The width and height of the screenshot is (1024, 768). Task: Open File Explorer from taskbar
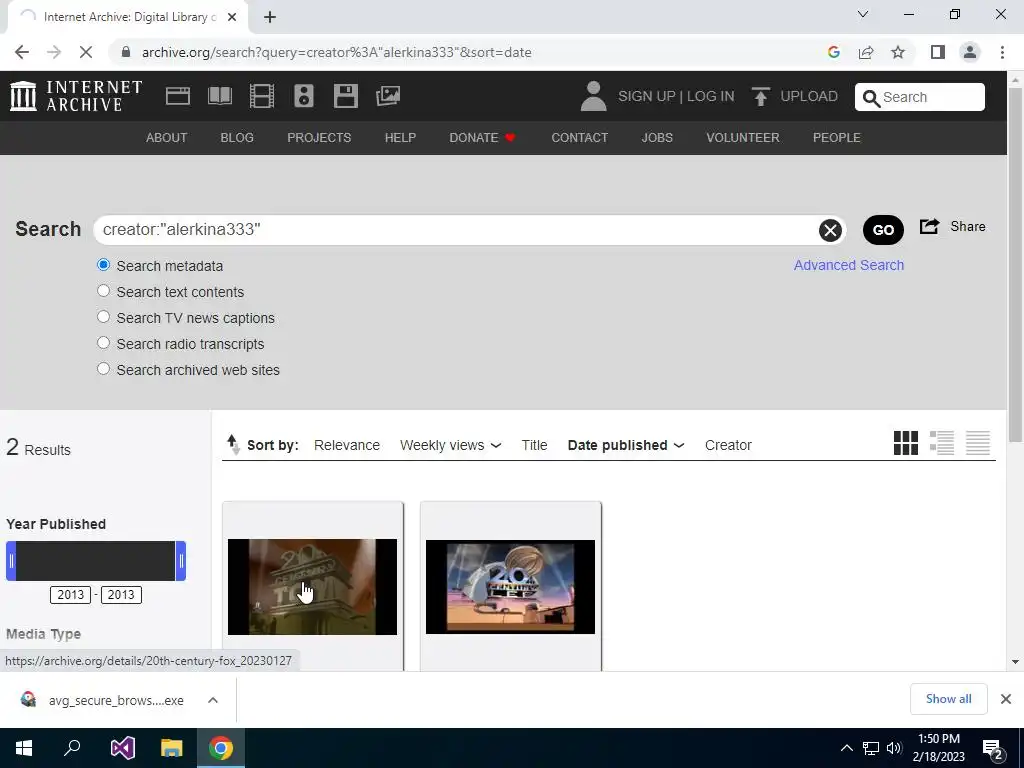point(171,748)
